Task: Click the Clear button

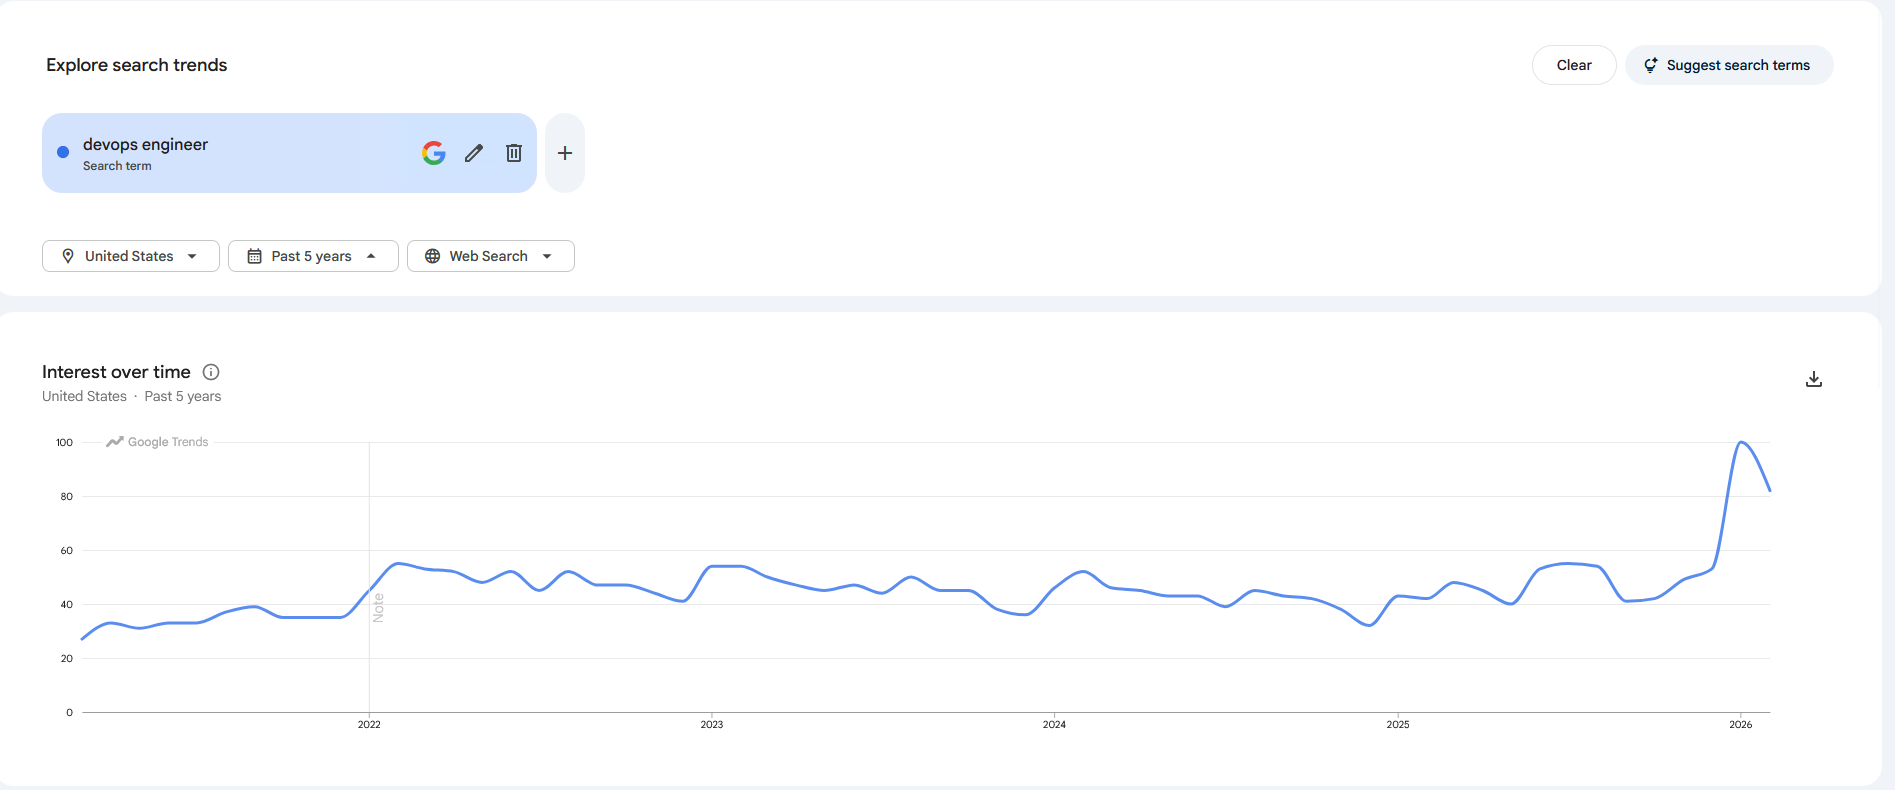Action: [x=1574, y=65]
